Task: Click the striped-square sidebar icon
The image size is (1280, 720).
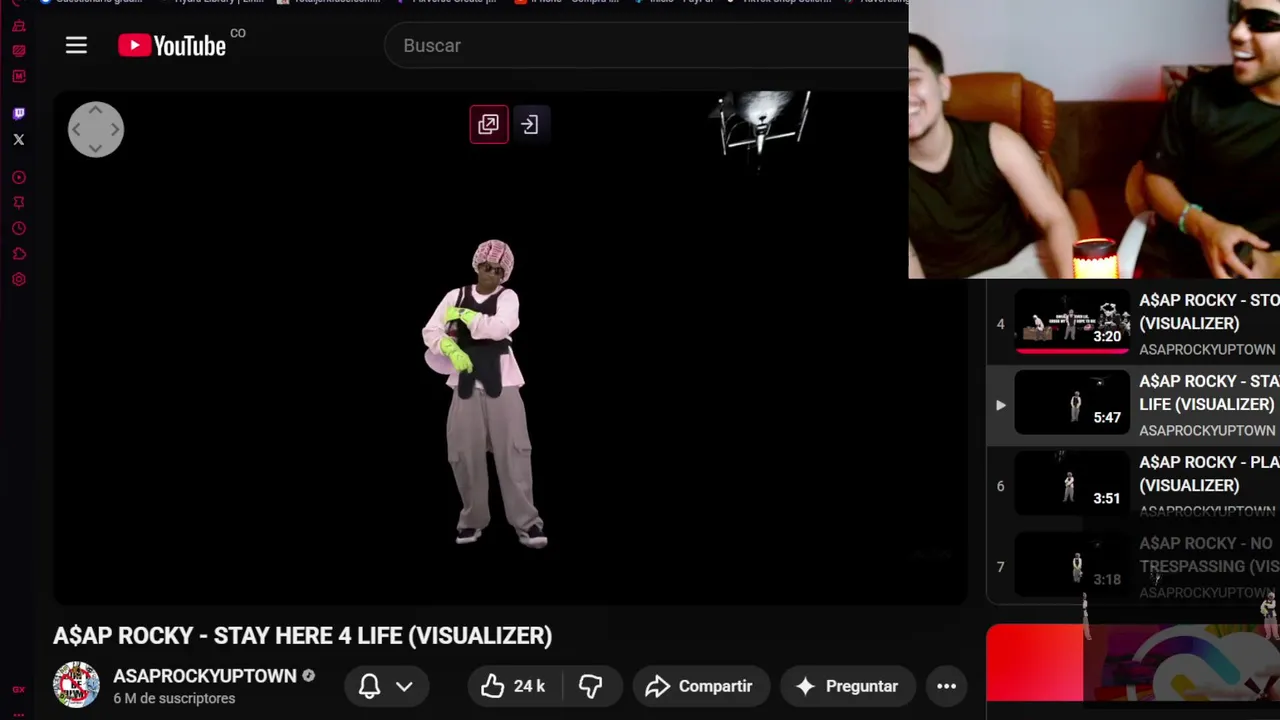Action: (x=19, y=51)
